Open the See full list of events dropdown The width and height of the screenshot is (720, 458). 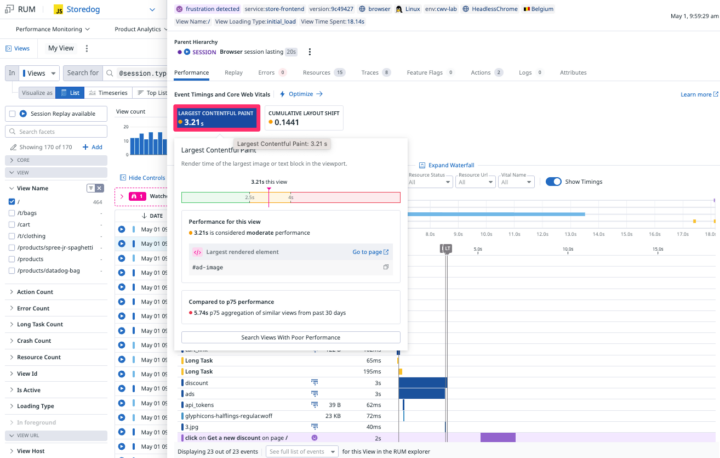coord(302,452)
